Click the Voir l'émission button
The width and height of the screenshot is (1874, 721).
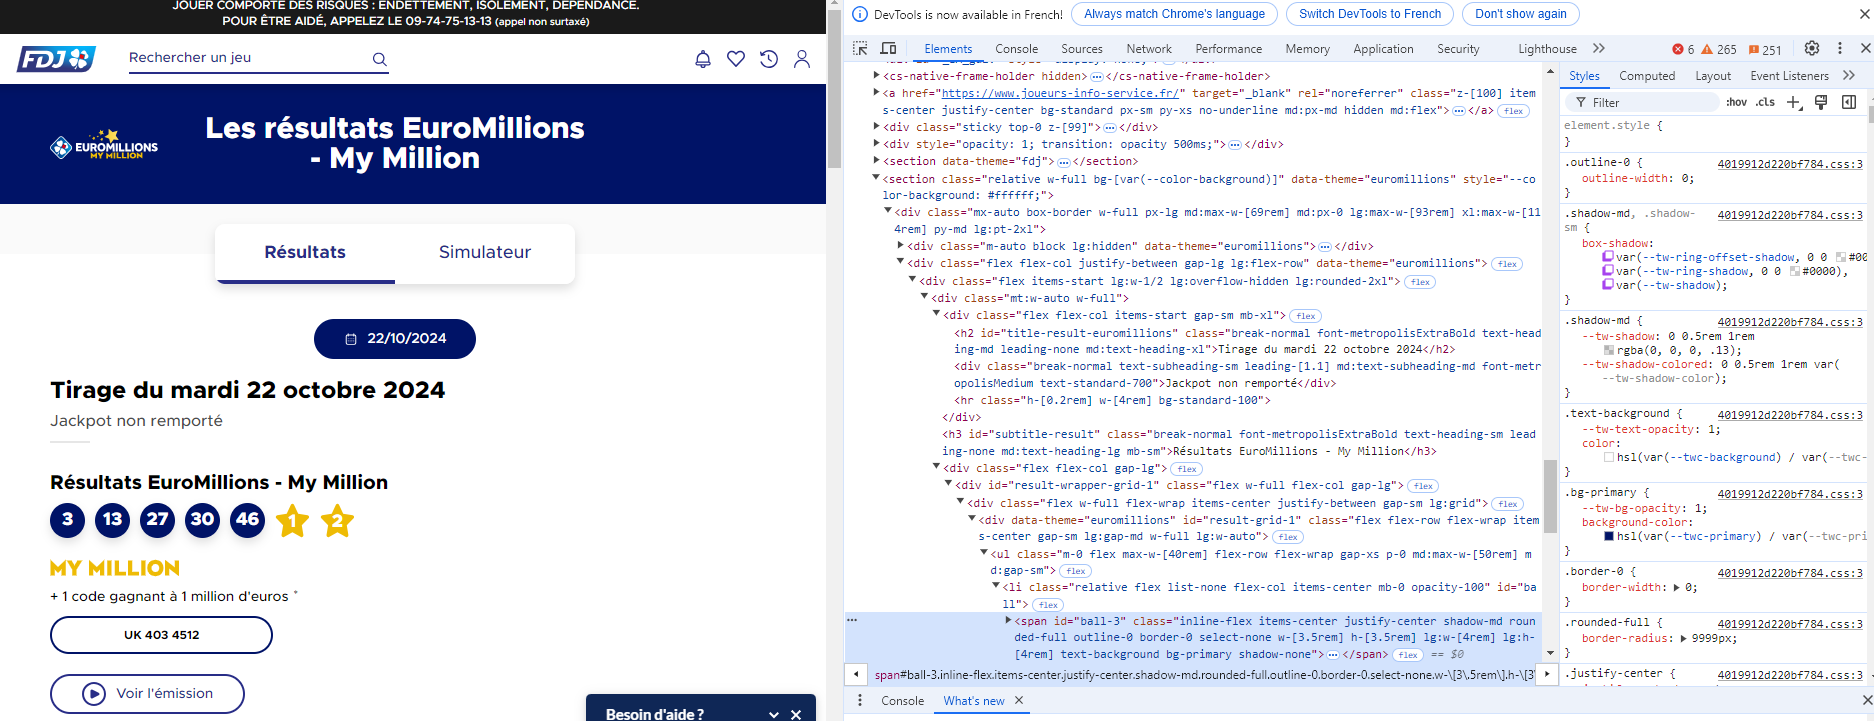(148, 693)
